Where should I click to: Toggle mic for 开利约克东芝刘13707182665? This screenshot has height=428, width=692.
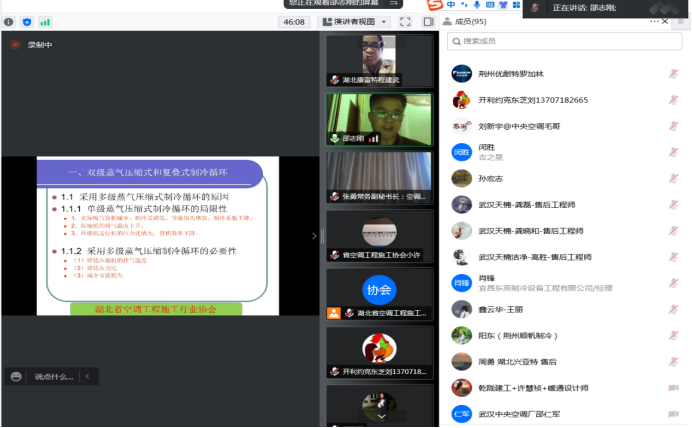[673, 100]
